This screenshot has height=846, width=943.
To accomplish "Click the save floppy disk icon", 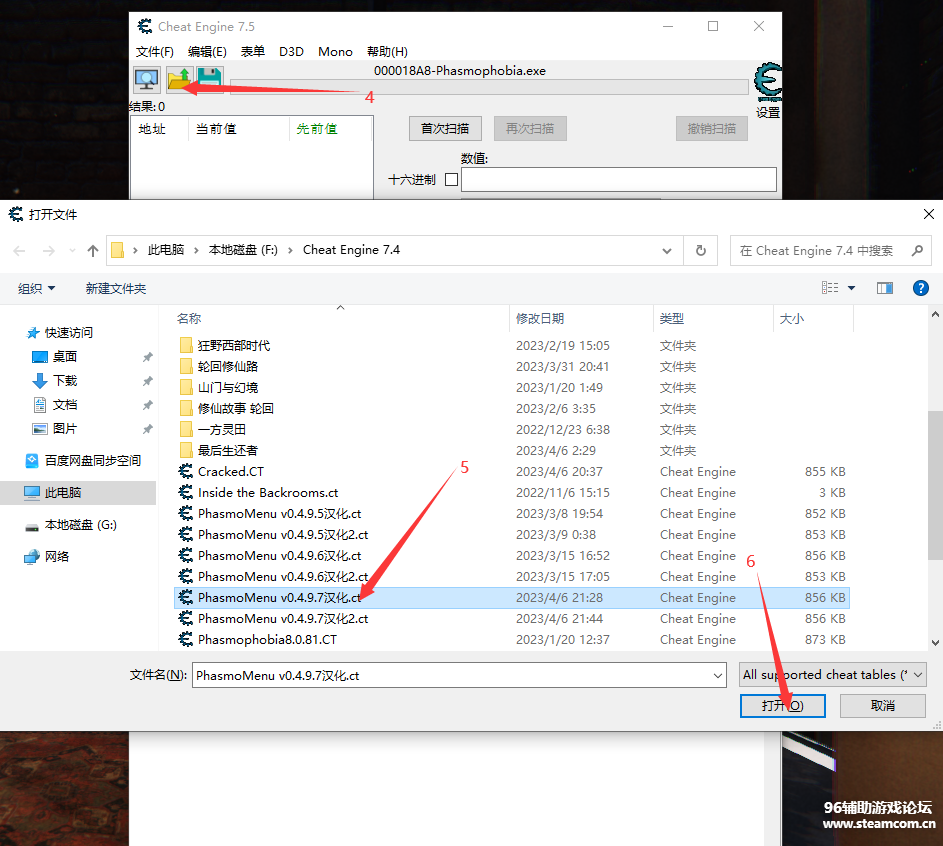I will 210,79.
